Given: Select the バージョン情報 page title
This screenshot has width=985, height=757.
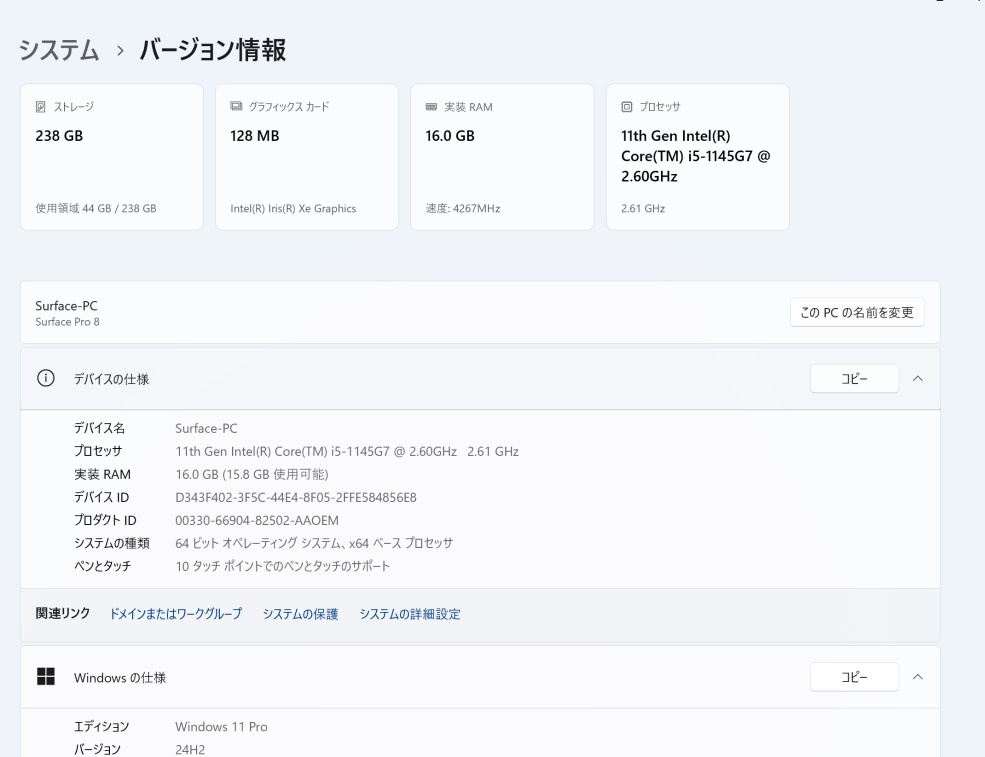Looking at the screenshot, I should point(212,50).
